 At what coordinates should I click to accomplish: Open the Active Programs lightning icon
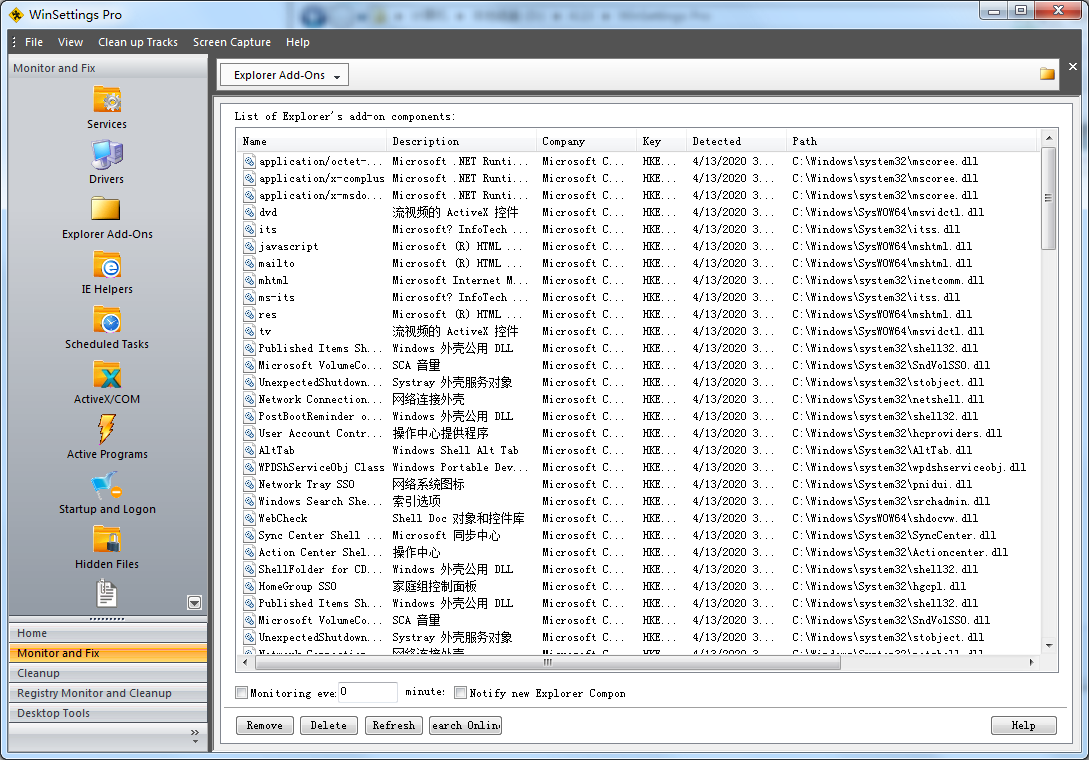click(x=106, y=429)
